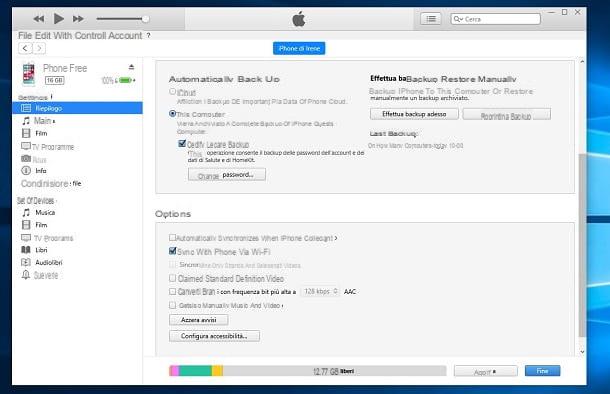Click the play button
Image resolution: width=610 pixels, height=394 pixels.
(59, 18)
